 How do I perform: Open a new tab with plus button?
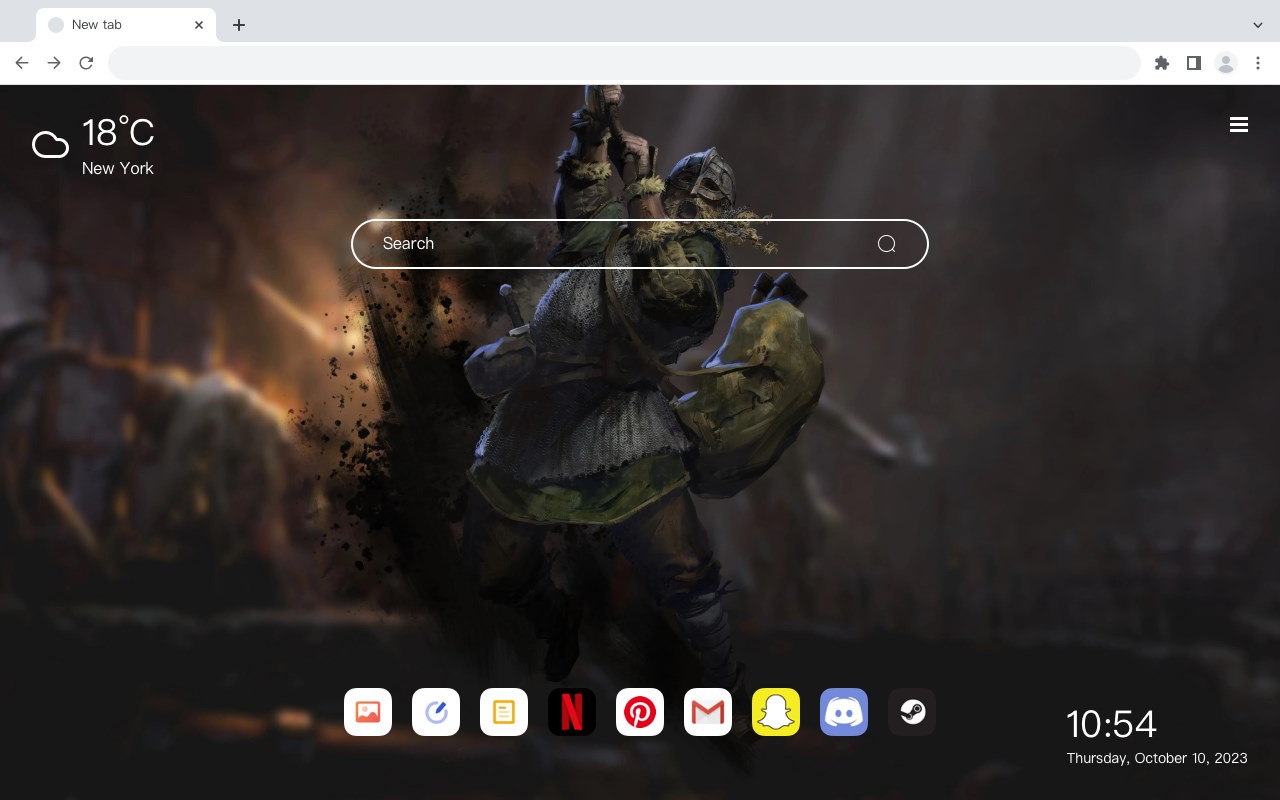(238, 25)
